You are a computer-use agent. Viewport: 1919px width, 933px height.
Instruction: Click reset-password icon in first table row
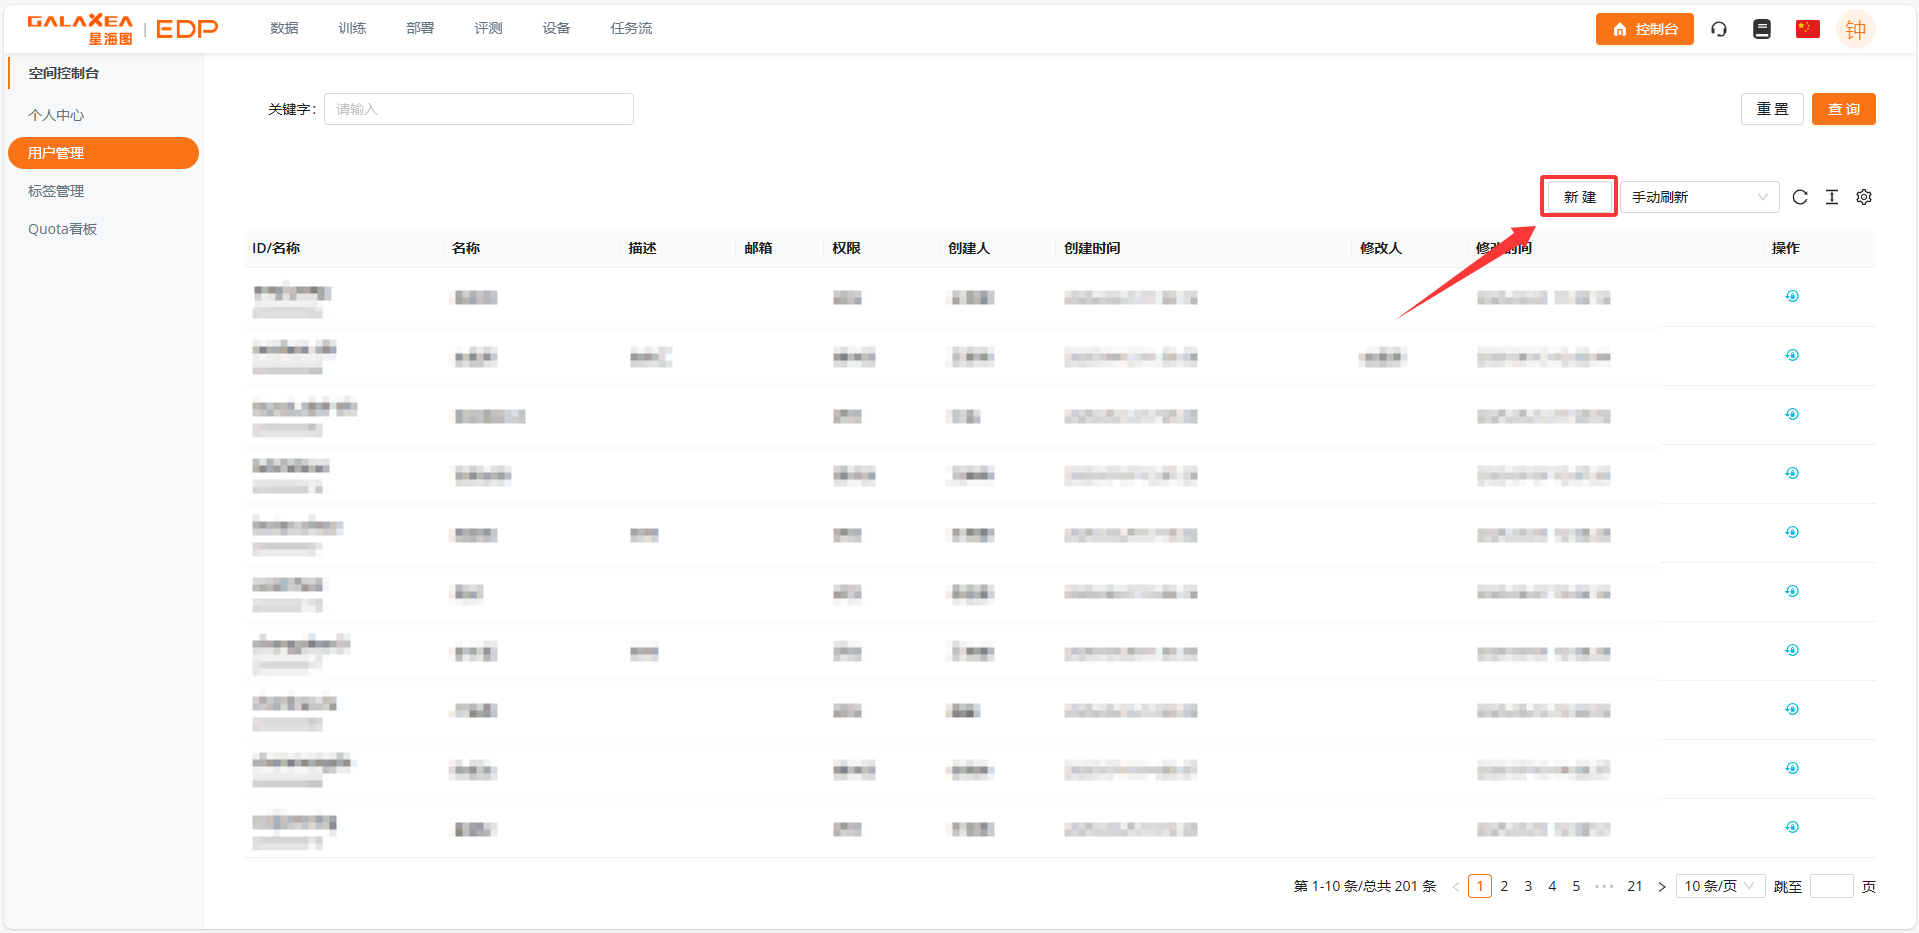1792,296
